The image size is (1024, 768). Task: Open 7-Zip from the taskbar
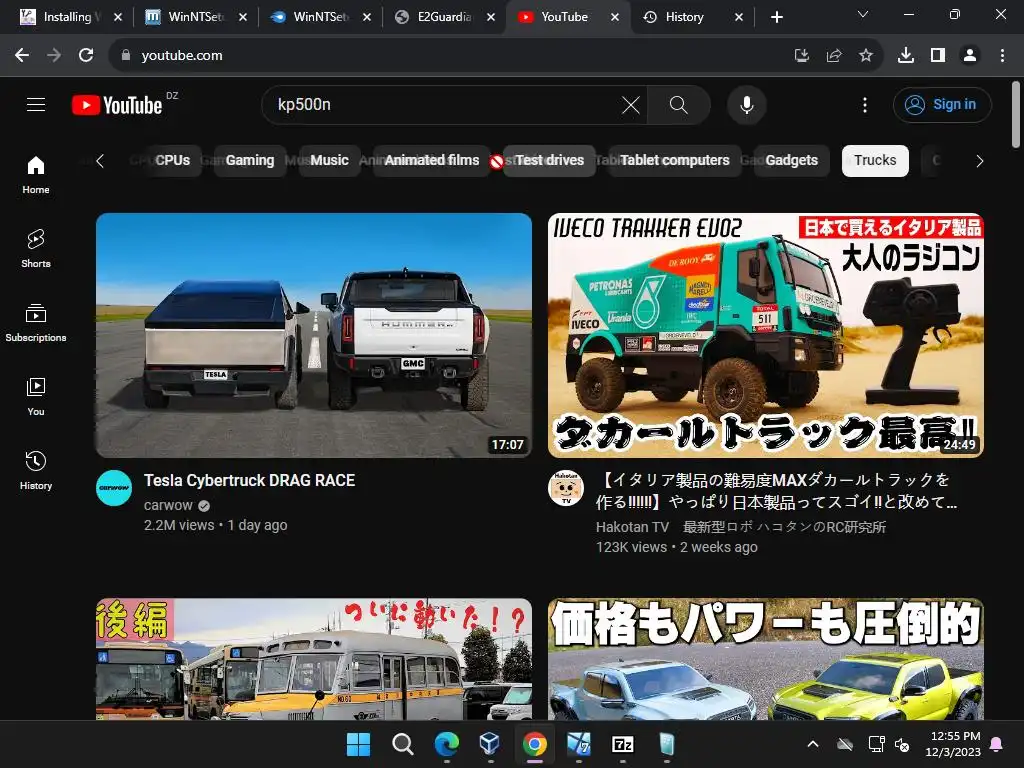click(x=622, y=744)
